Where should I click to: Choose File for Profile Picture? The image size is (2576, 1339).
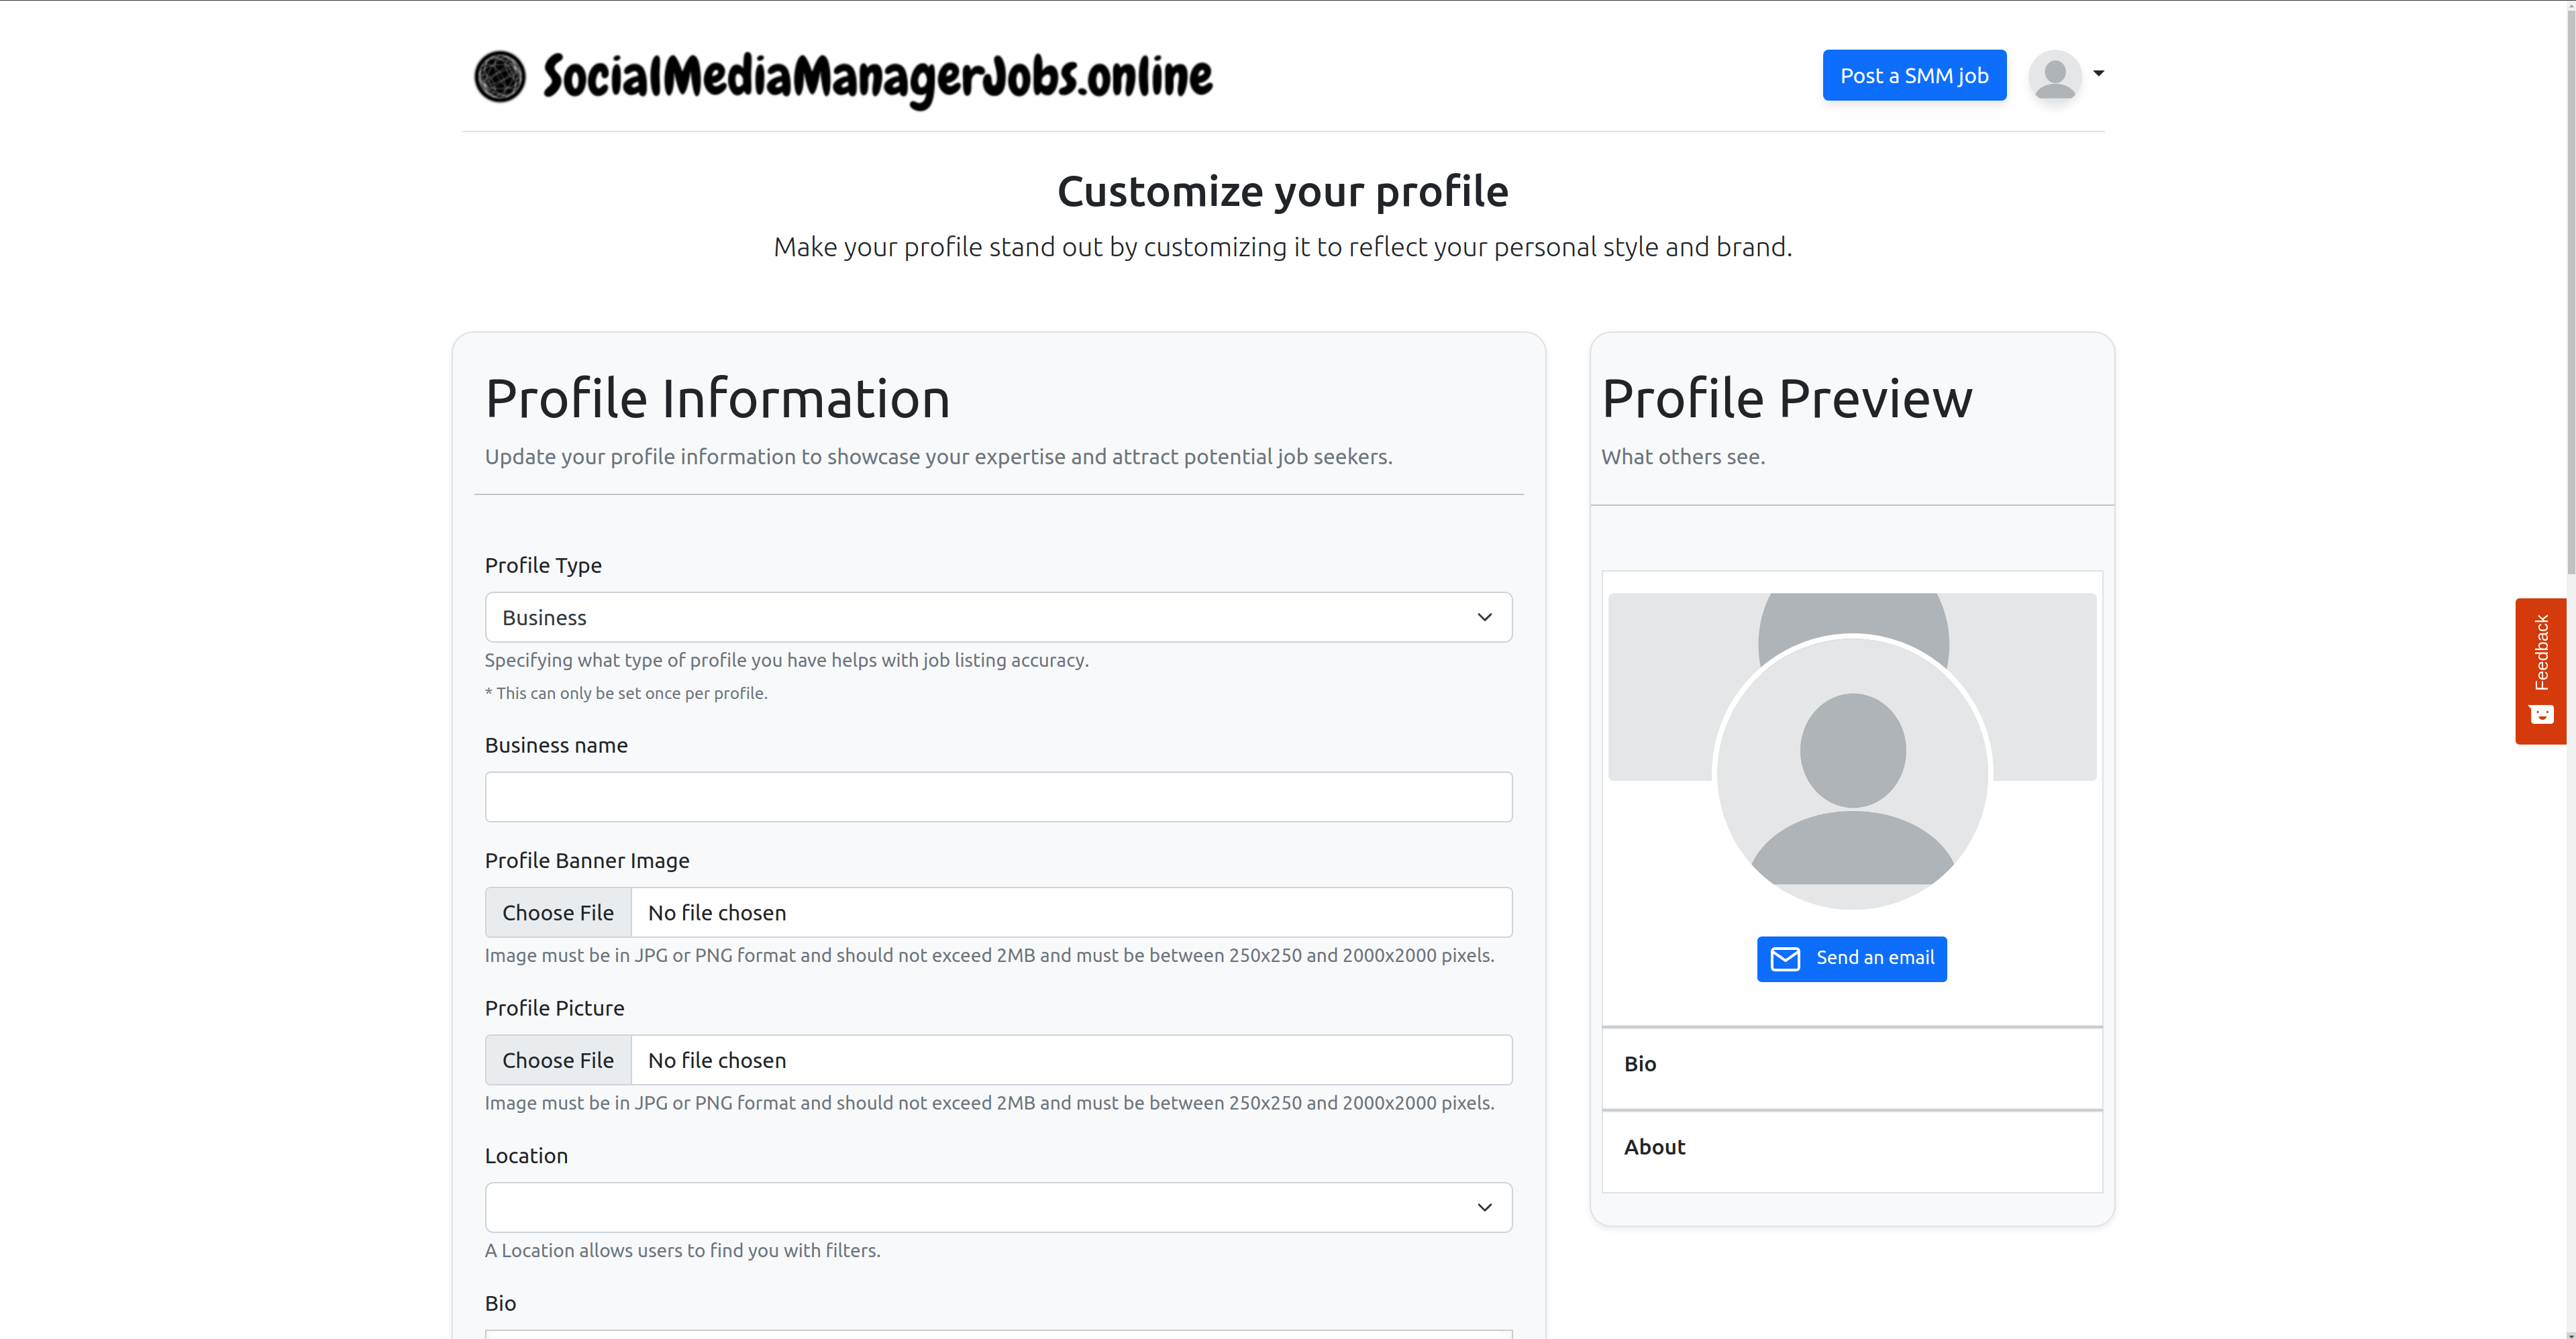point(558,1060)
